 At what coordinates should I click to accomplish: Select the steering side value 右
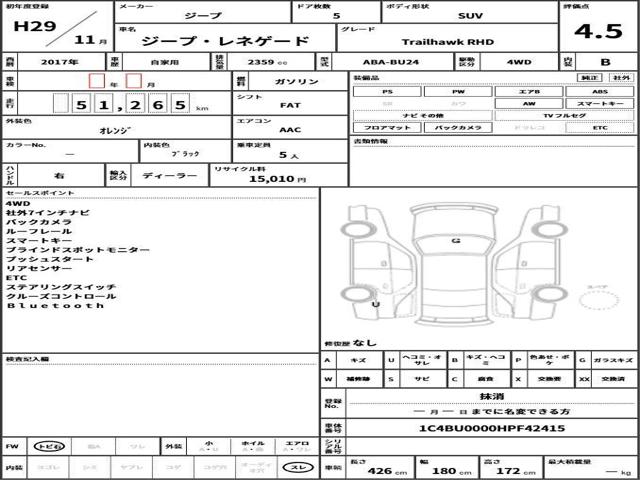[x=60, y=176]
